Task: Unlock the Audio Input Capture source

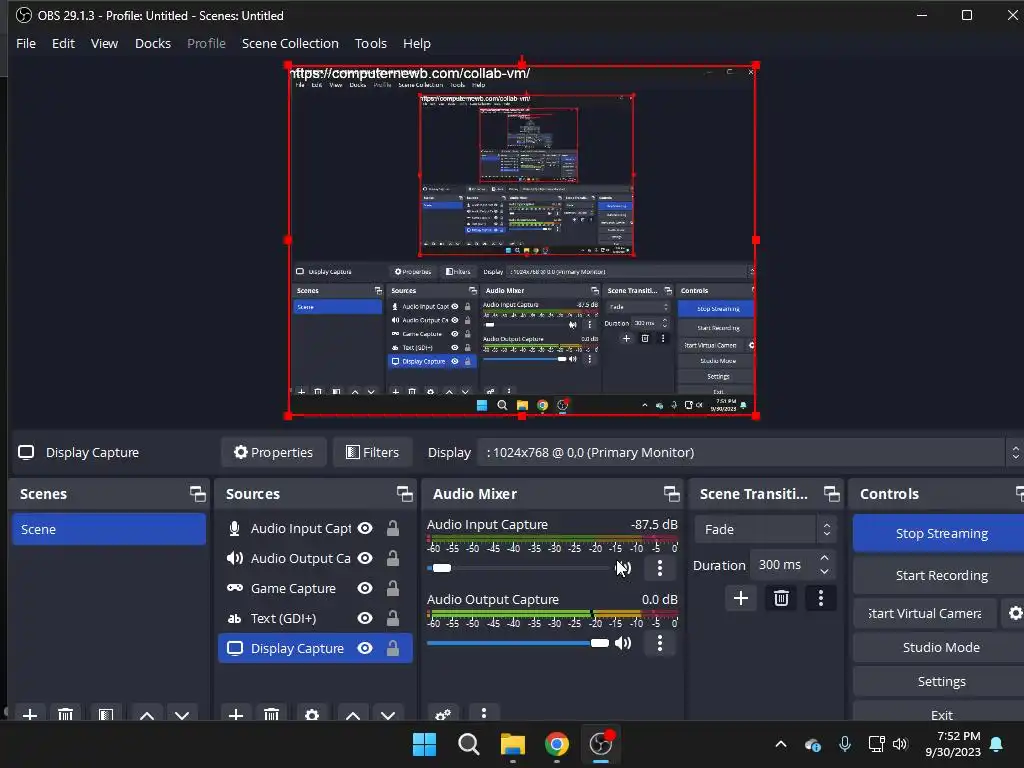Action: pyautogui.click(x=392, y=528)
